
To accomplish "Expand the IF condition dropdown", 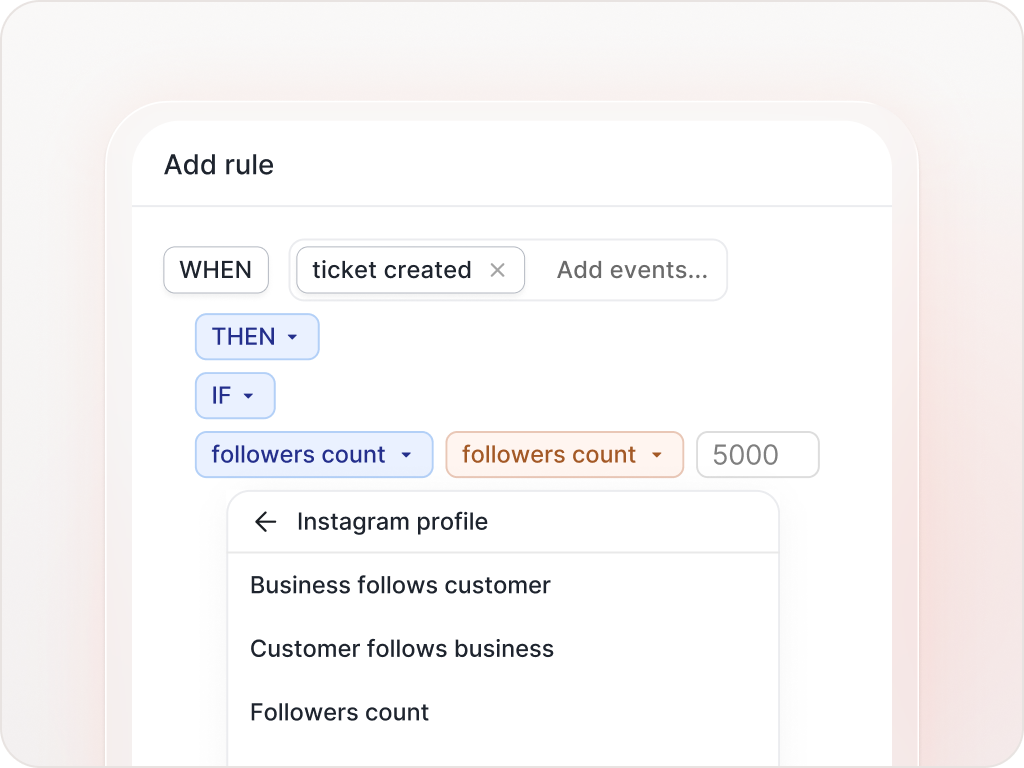I will point(235,395).
